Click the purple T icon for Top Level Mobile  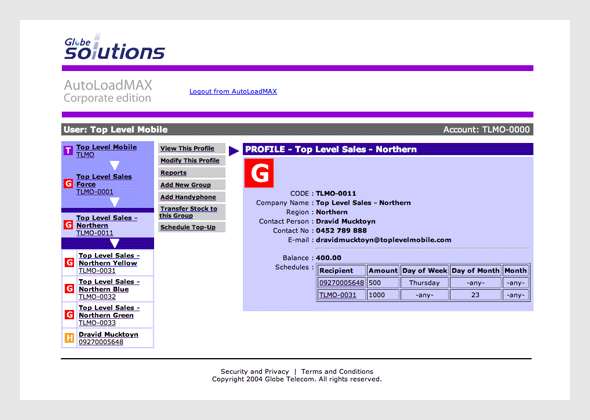68,151
